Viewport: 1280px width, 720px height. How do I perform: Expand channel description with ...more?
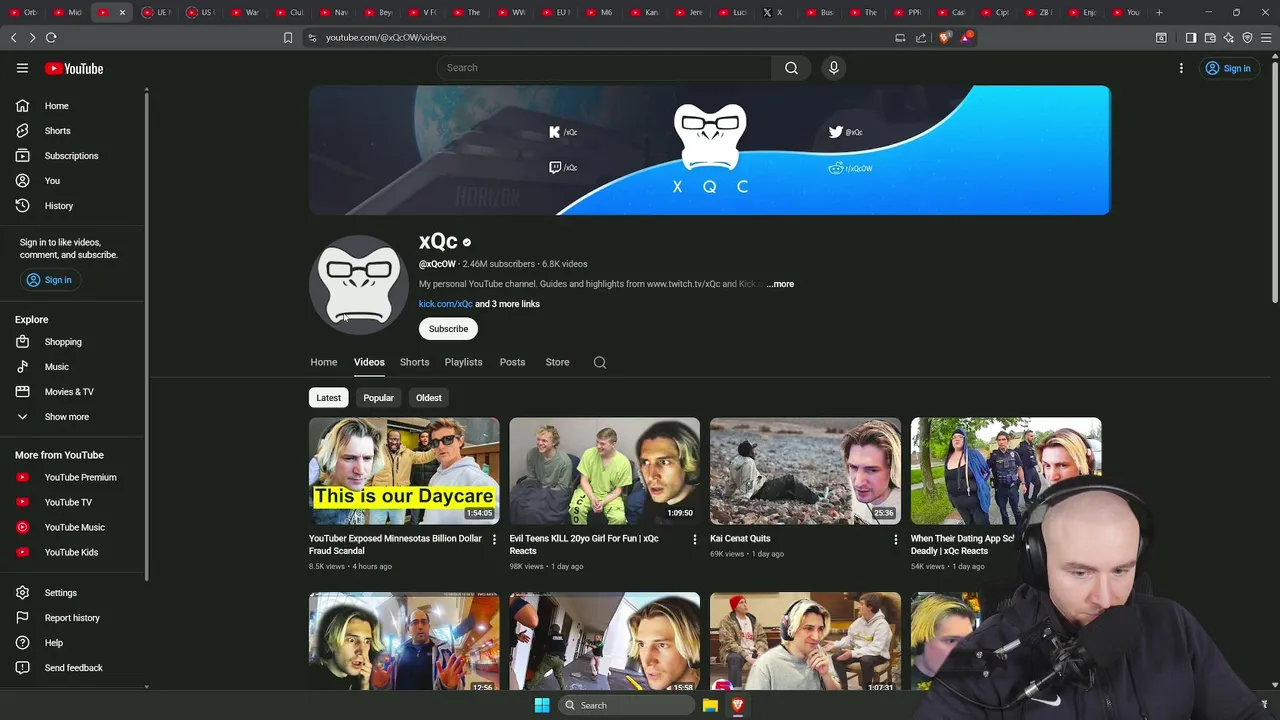tap(780, 284)
